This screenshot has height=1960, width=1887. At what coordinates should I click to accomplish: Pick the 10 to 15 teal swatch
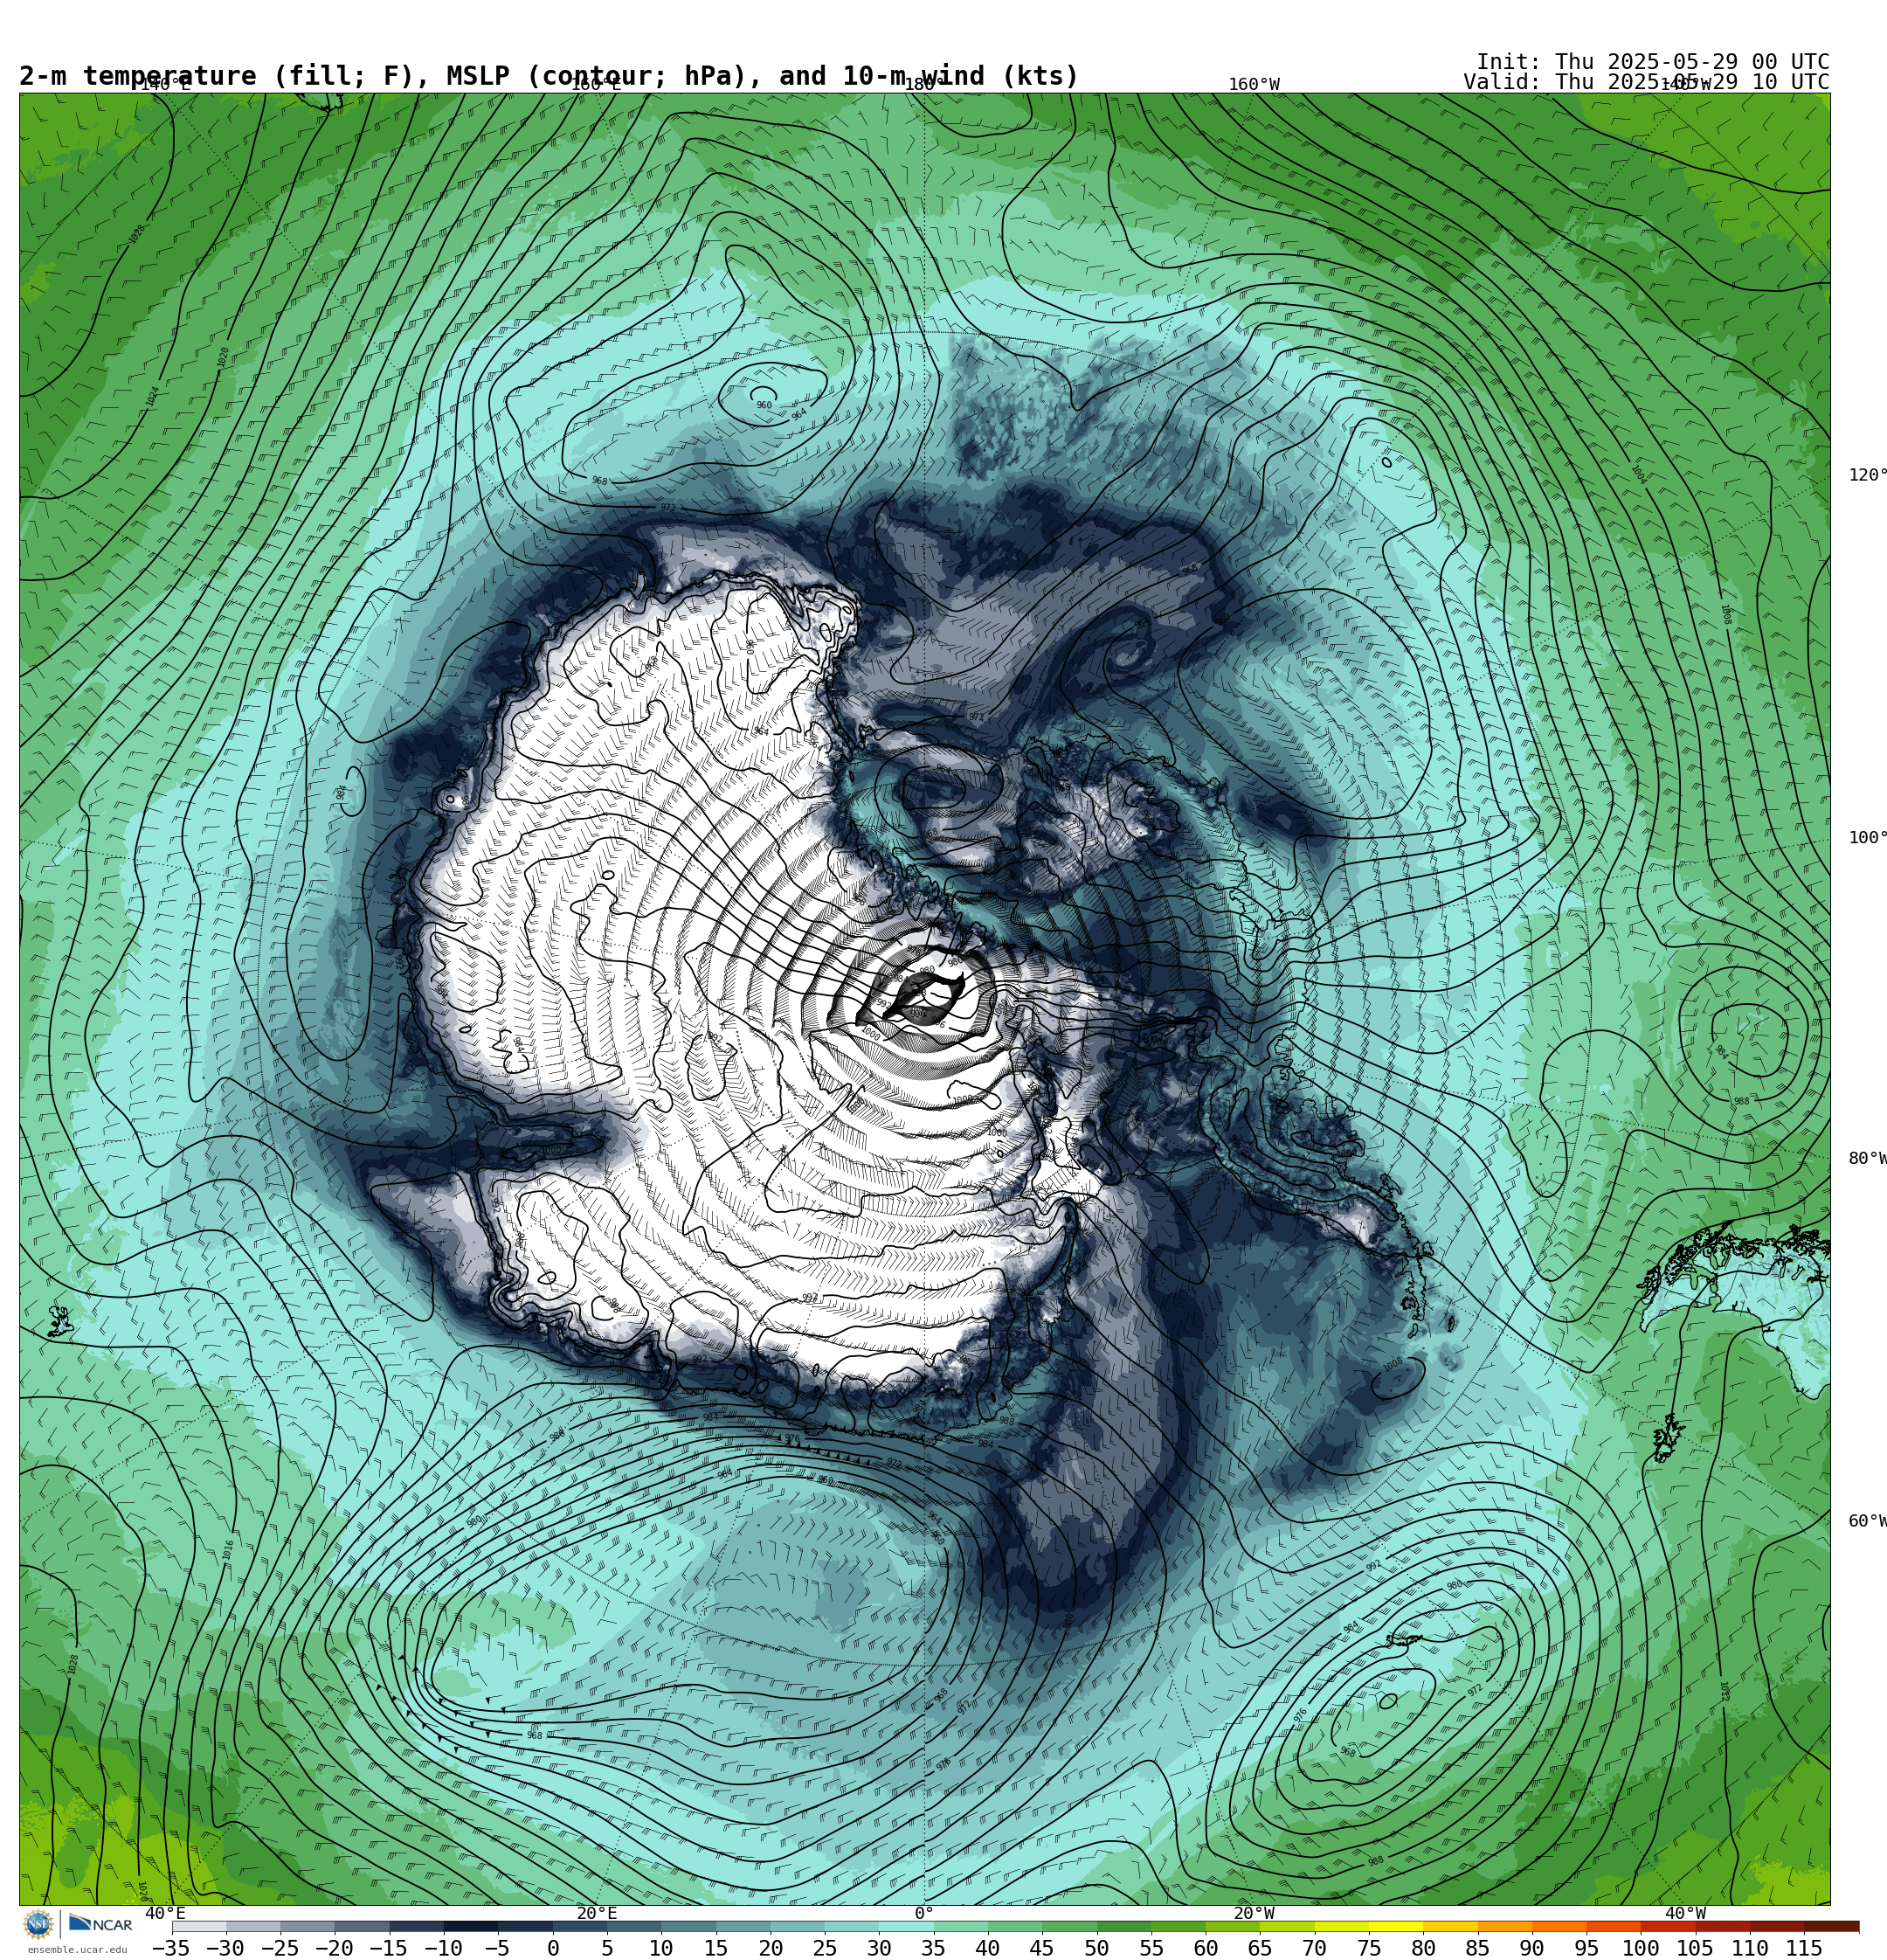tap(689, 1926)
